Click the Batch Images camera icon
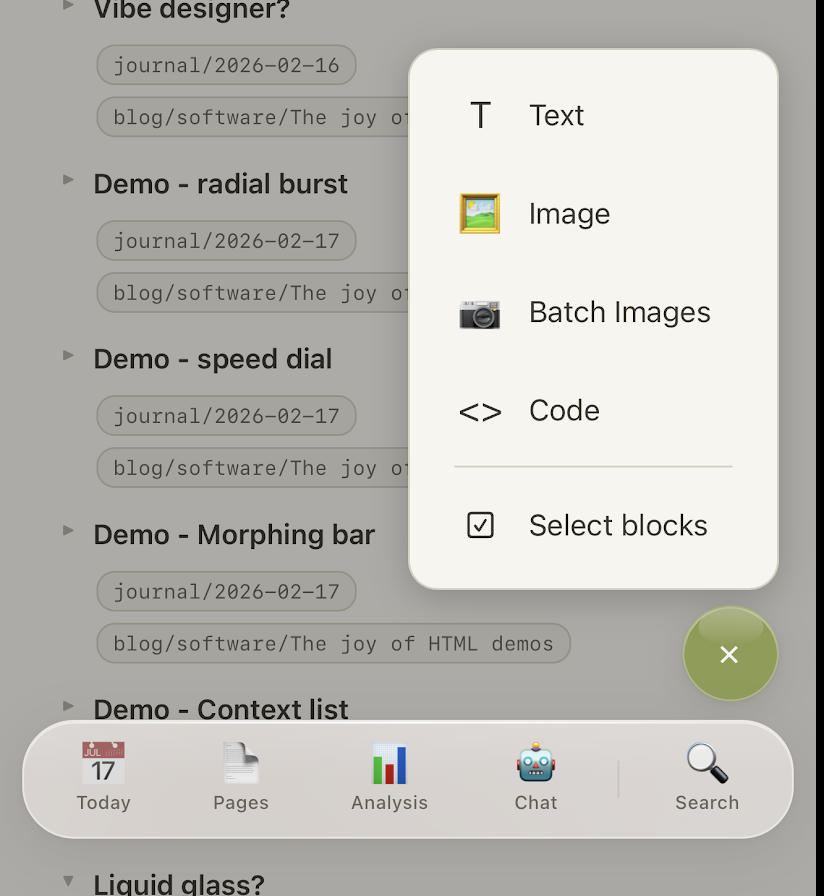Image resolution: width=824 pixels, height=896 pixels. point(480,313)
